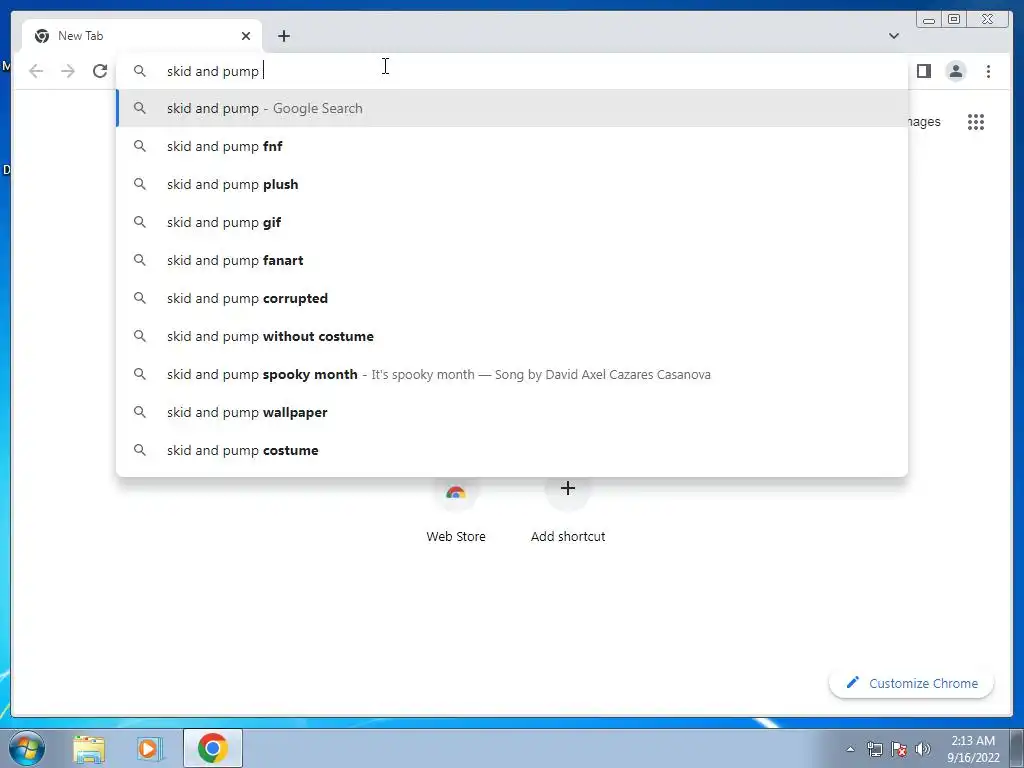This screenshot has width=1024, height=768.
Task: Pick 'skid and pump wallpaper' suggestion
Action: pos(512,412)
